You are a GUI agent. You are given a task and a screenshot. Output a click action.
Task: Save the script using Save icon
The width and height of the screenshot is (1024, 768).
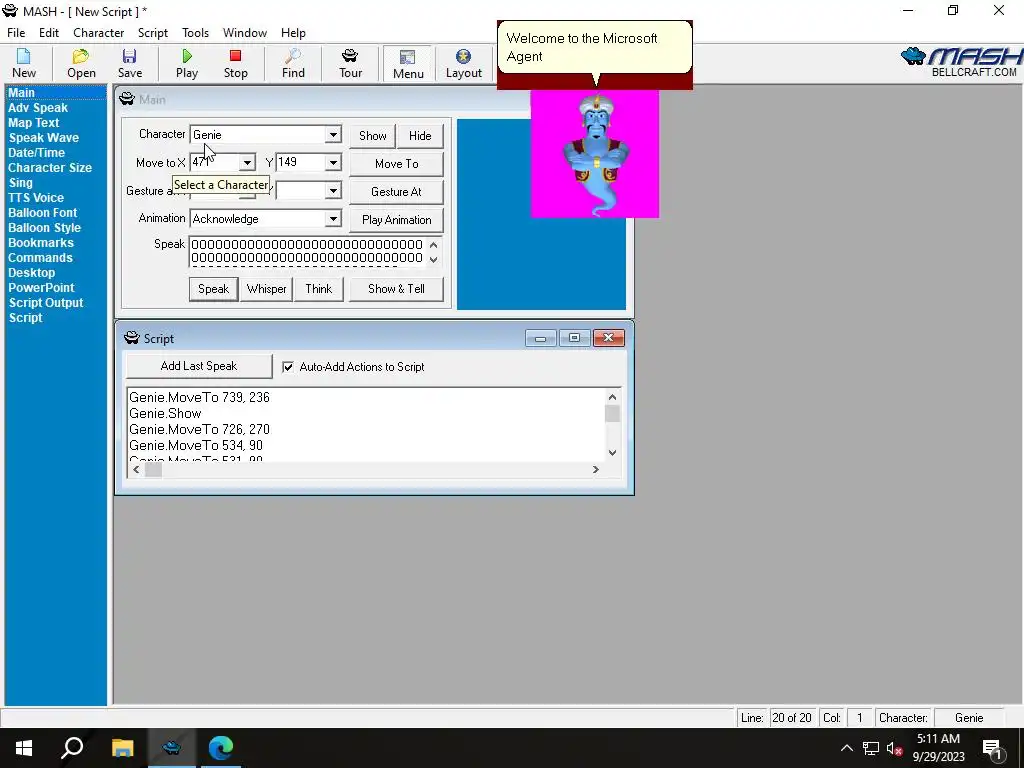[129, 63]
